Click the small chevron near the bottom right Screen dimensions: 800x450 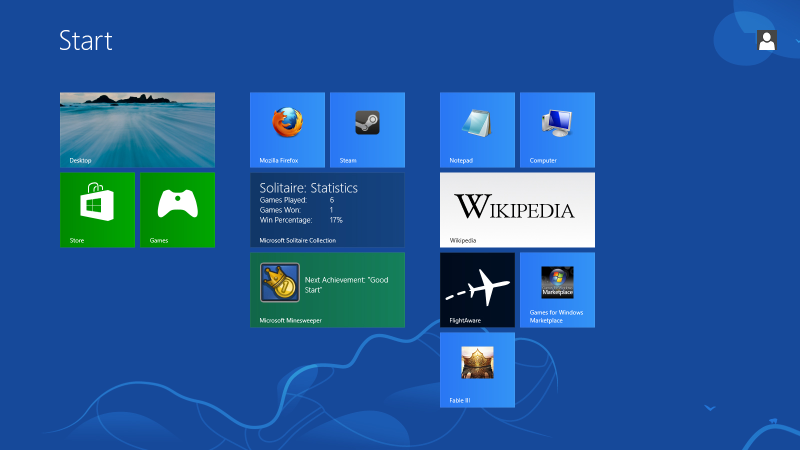point(710,408)
